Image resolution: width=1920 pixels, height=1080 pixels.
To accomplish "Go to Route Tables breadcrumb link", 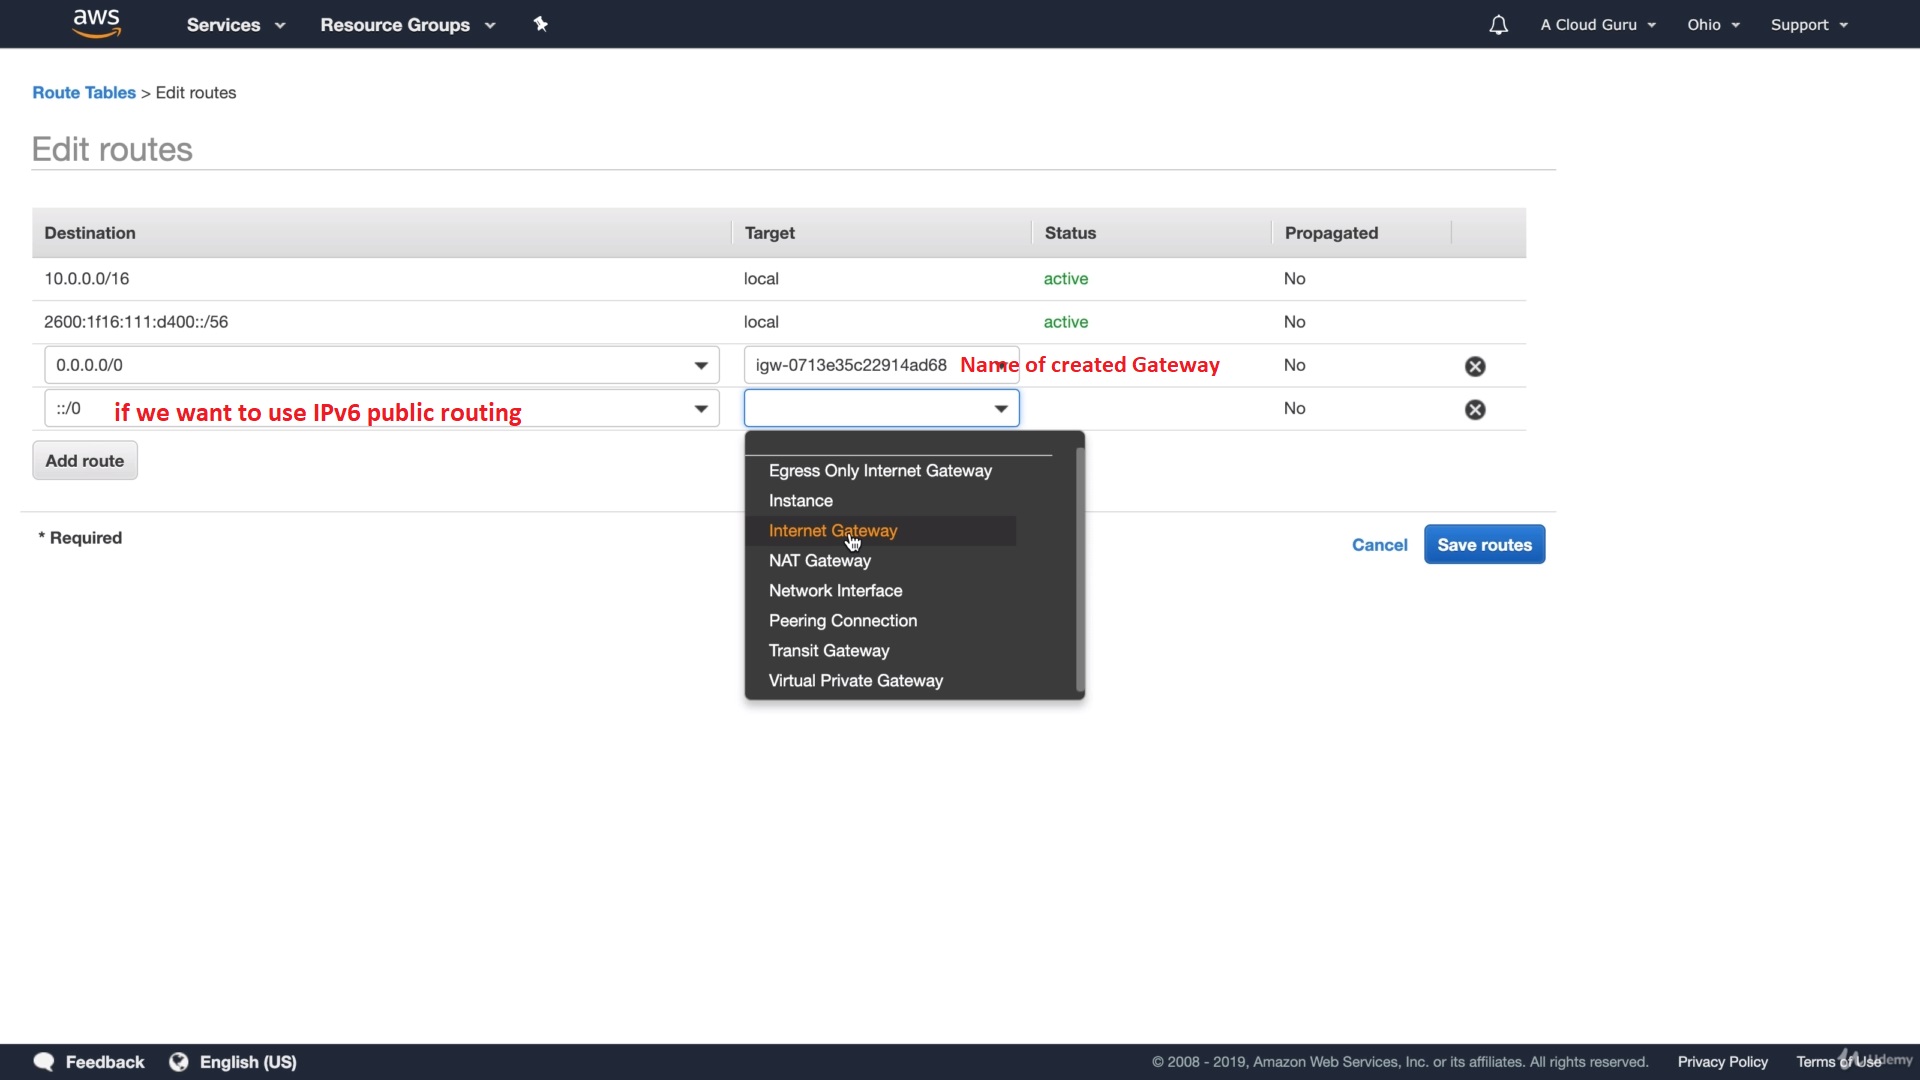I will point(84,93).
